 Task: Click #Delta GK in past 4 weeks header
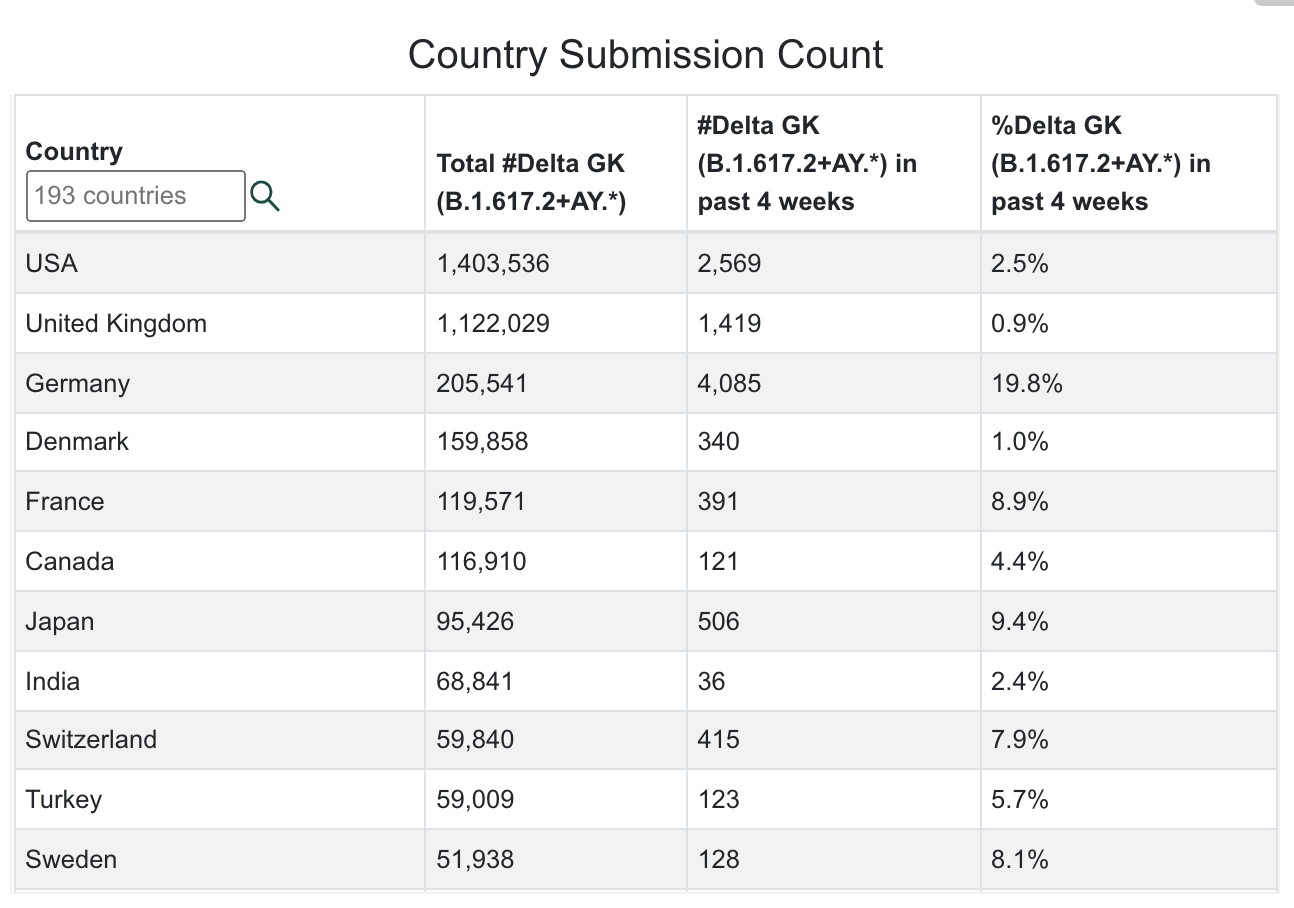coord(807,163)
